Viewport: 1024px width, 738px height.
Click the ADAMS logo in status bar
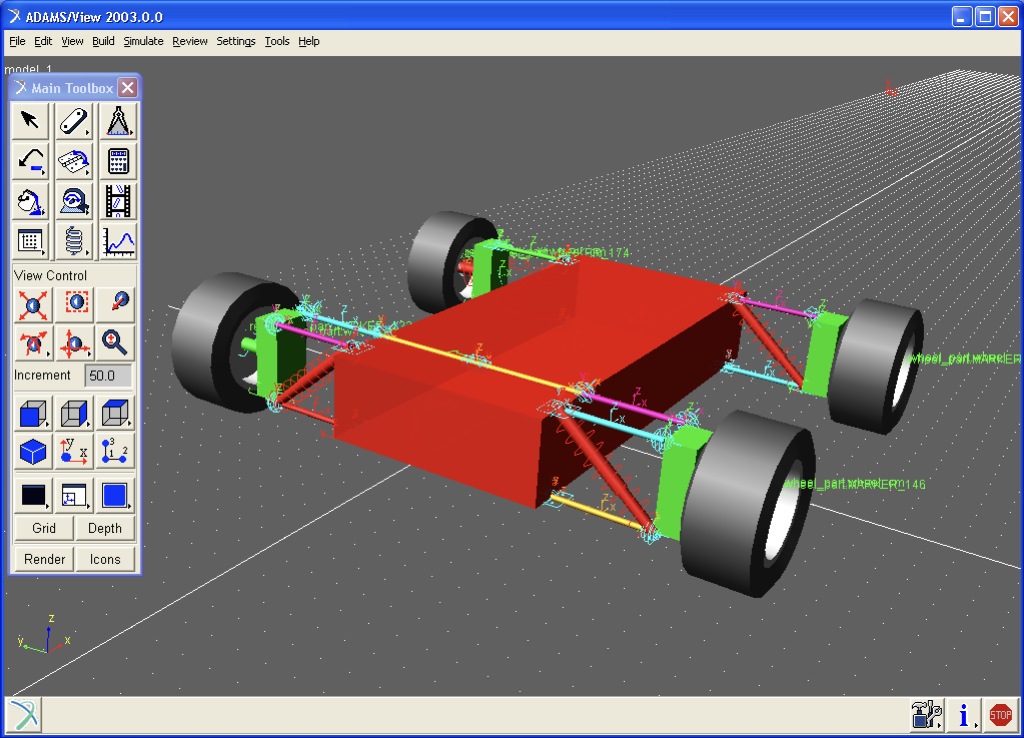(24, 715)
